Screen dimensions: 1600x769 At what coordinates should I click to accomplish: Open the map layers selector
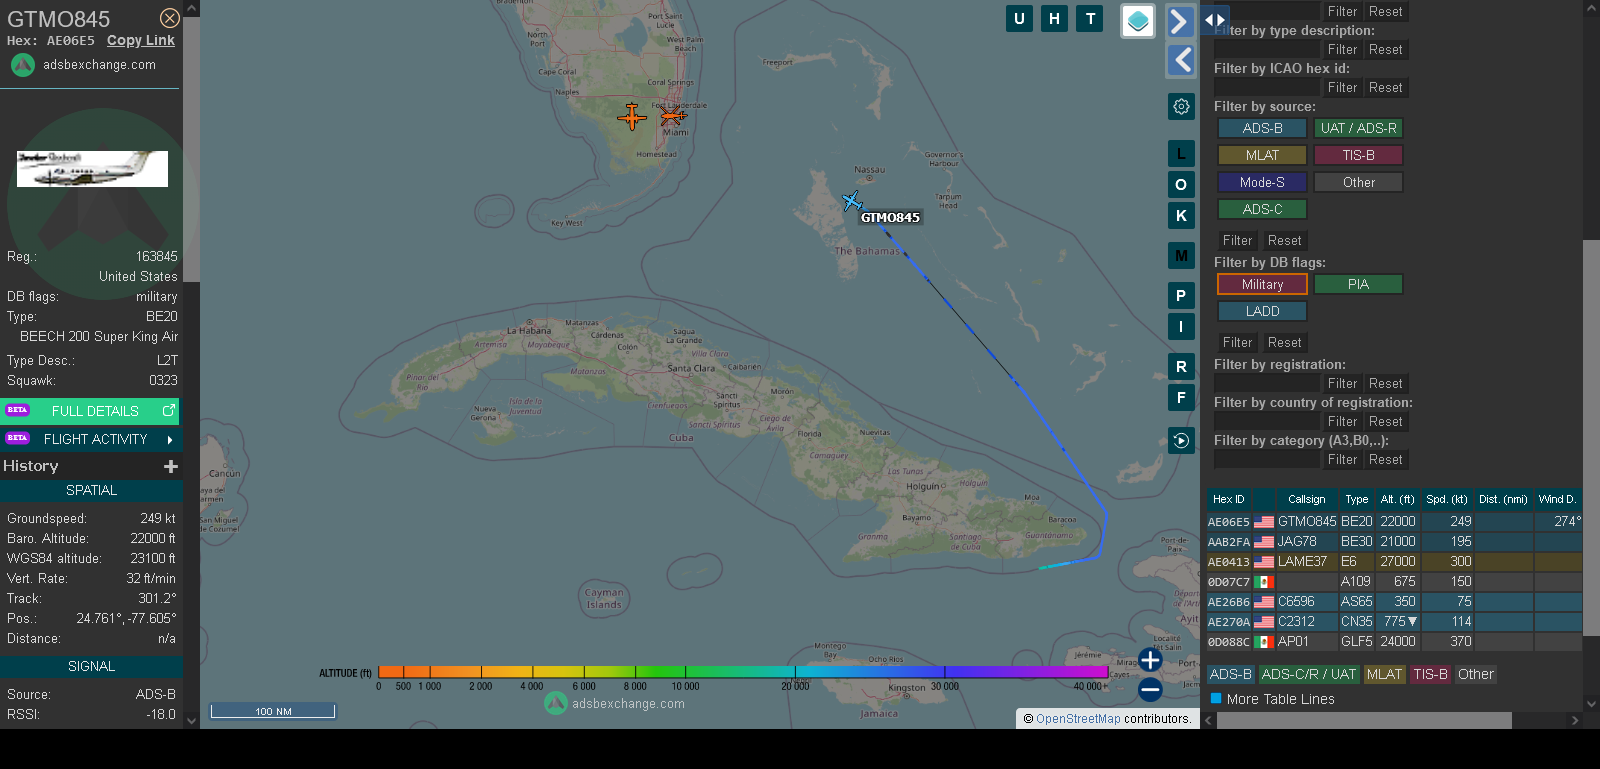click(x=1138, y=21)
